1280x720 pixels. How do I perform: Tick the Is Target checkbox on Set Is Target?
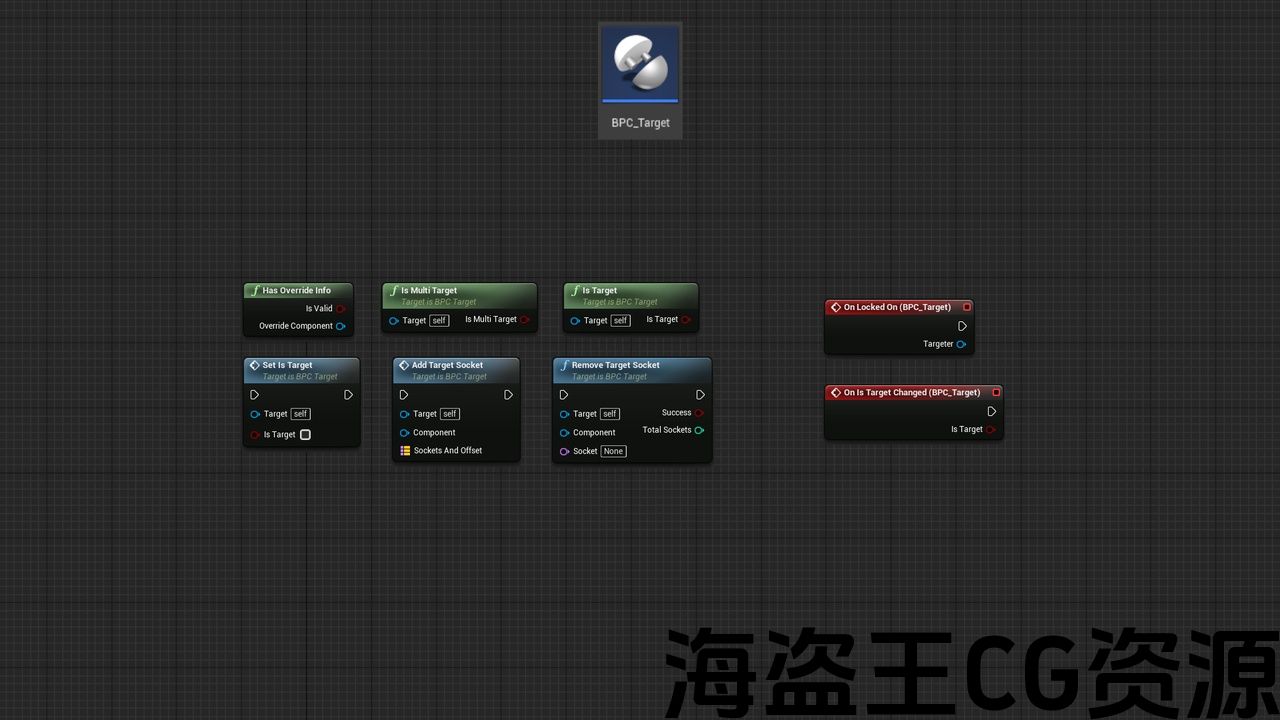point(305,435)
